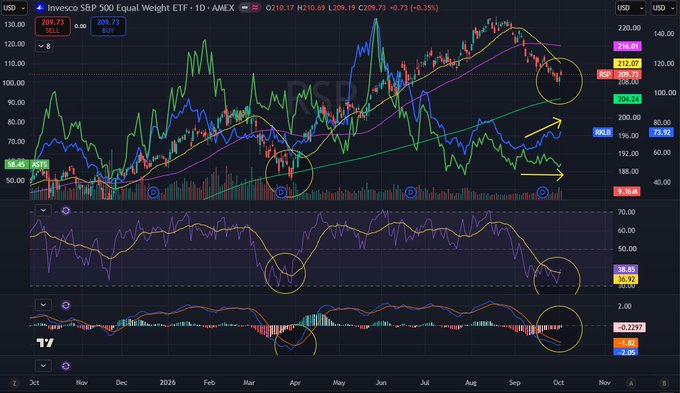The image size is (680, 393).
Task: Click the purple 38.85 RSI value label
Action: coord(626,269)
